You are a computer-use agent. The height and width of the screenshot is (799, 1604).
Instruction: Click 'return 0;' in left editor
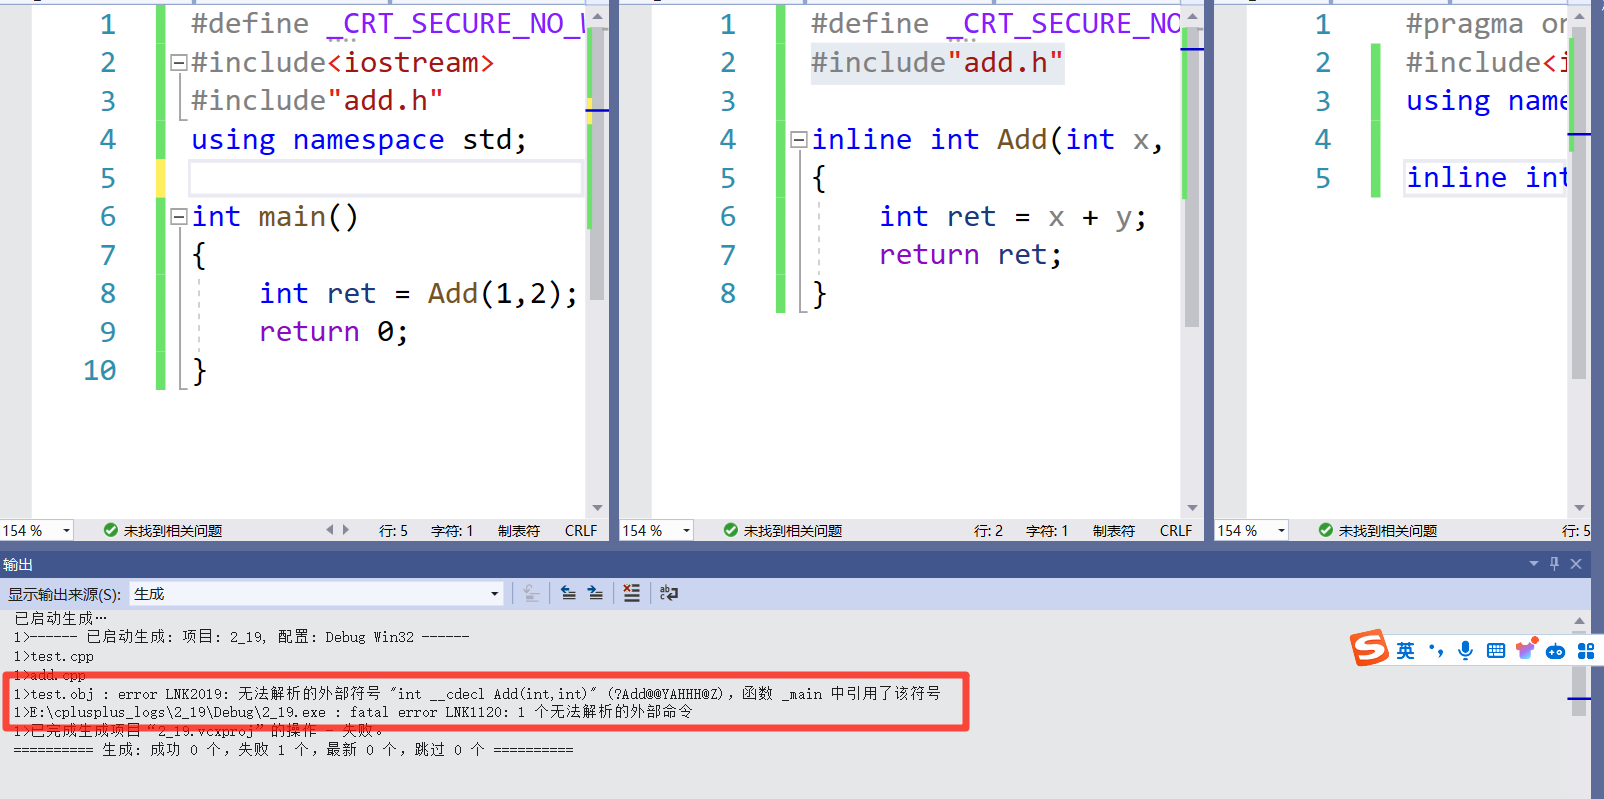333,332
